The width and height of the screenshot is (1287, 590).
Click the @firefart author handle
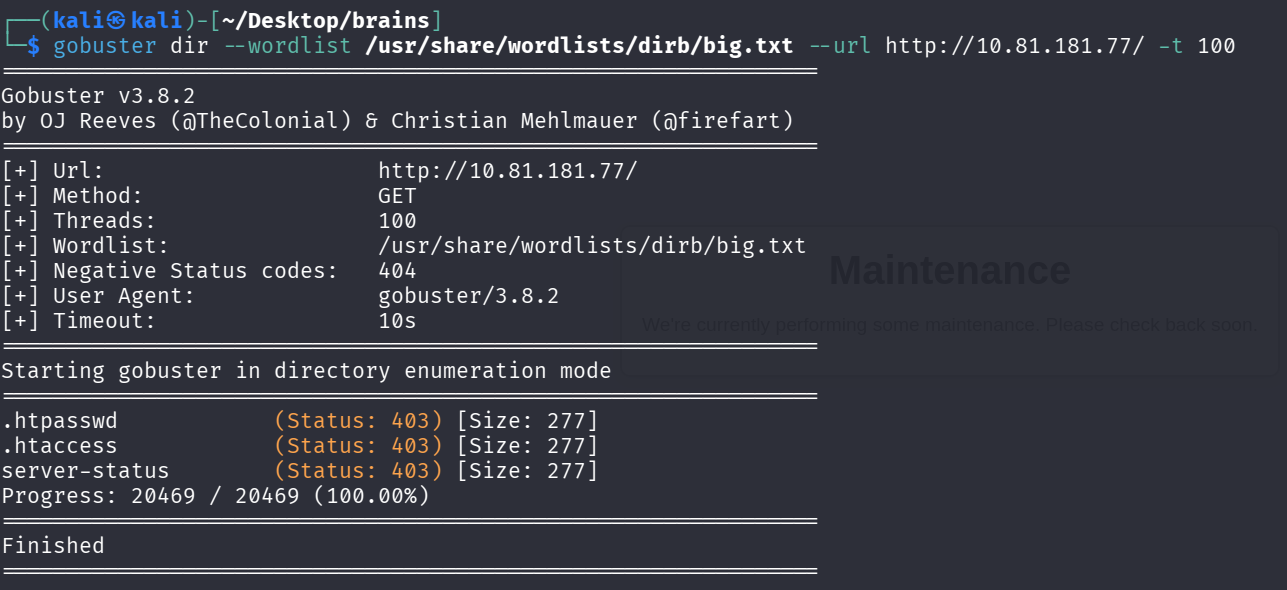pyautogui.click(x=722, y=121)
